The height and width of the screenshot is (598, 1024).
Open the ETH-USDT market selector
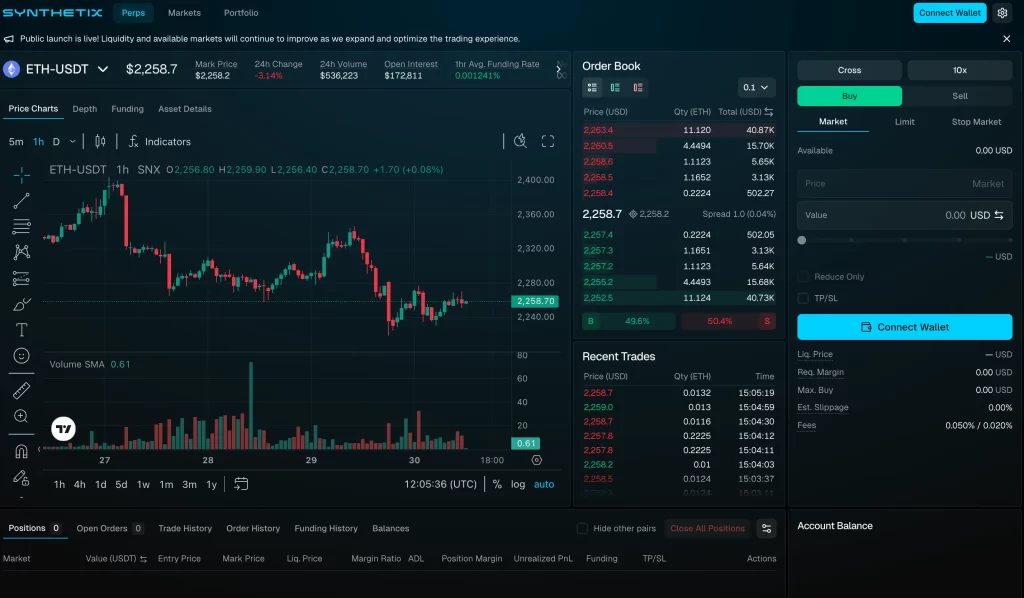coord(56,69)
